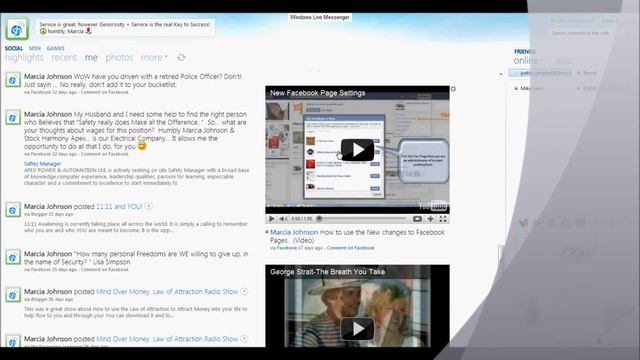Click the small icon at the video's top-right corner

tap(453, 89)
